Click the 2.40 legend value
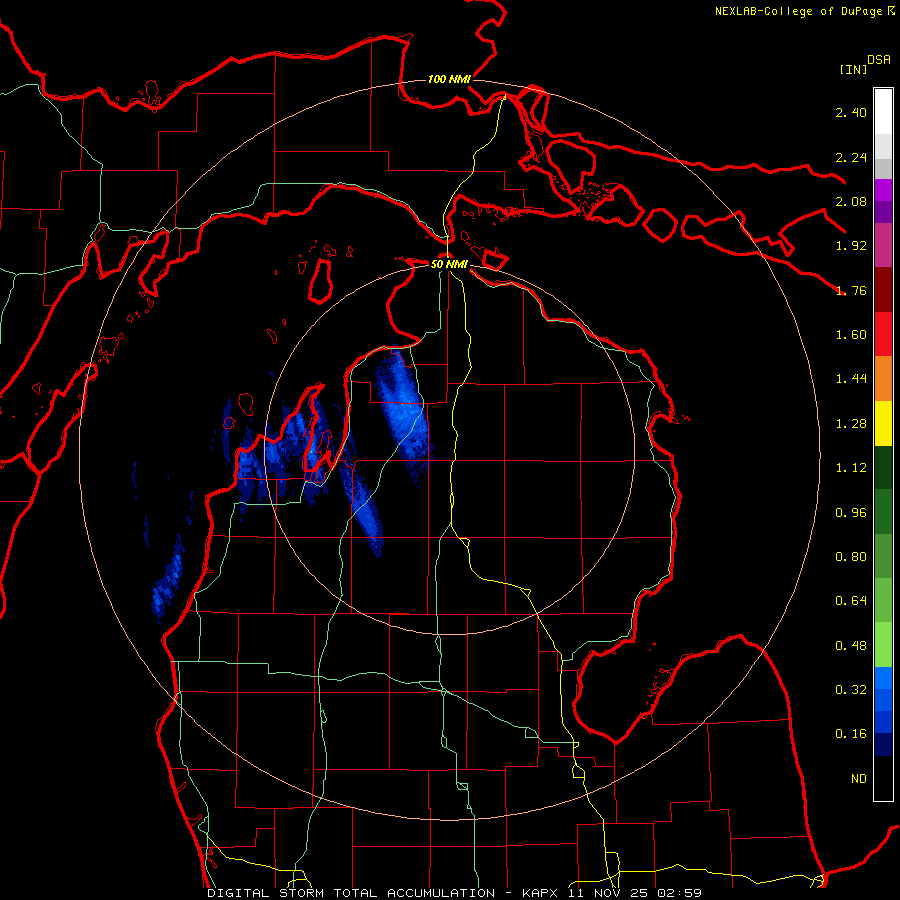 pyautogui.click(x=851, y=112)
